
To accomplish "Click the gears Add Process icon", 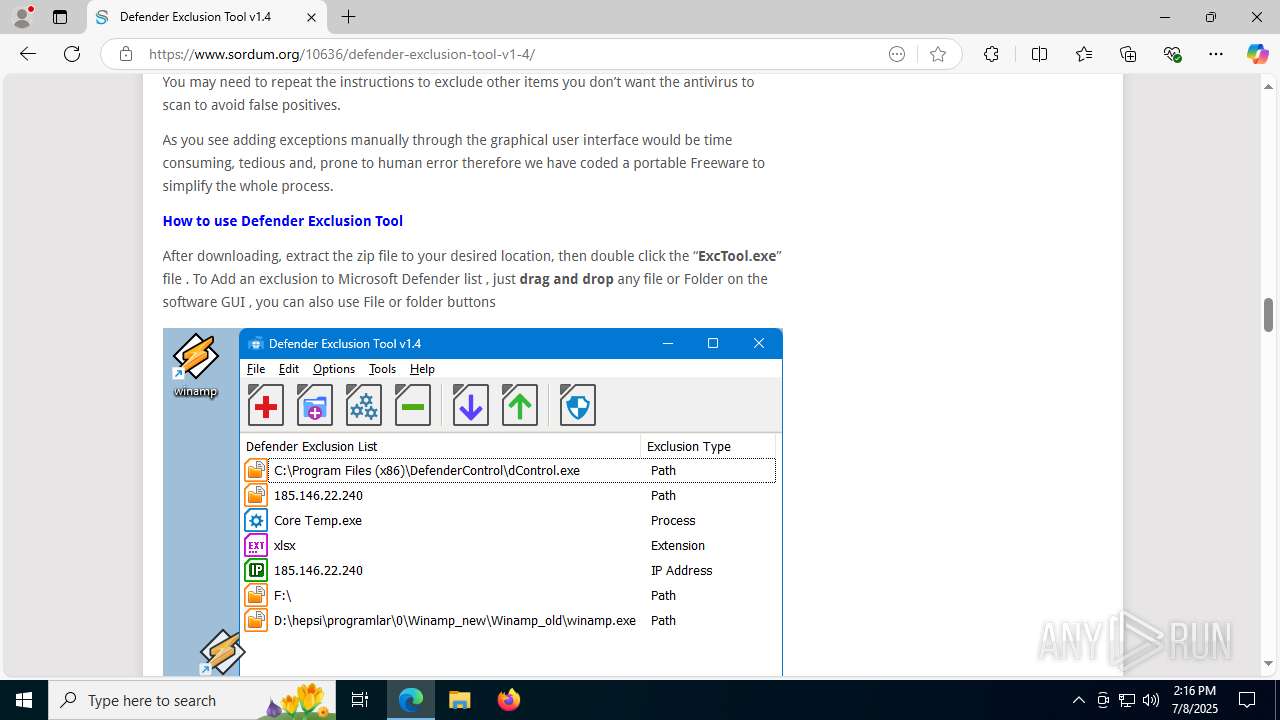I will coord(364,406).
